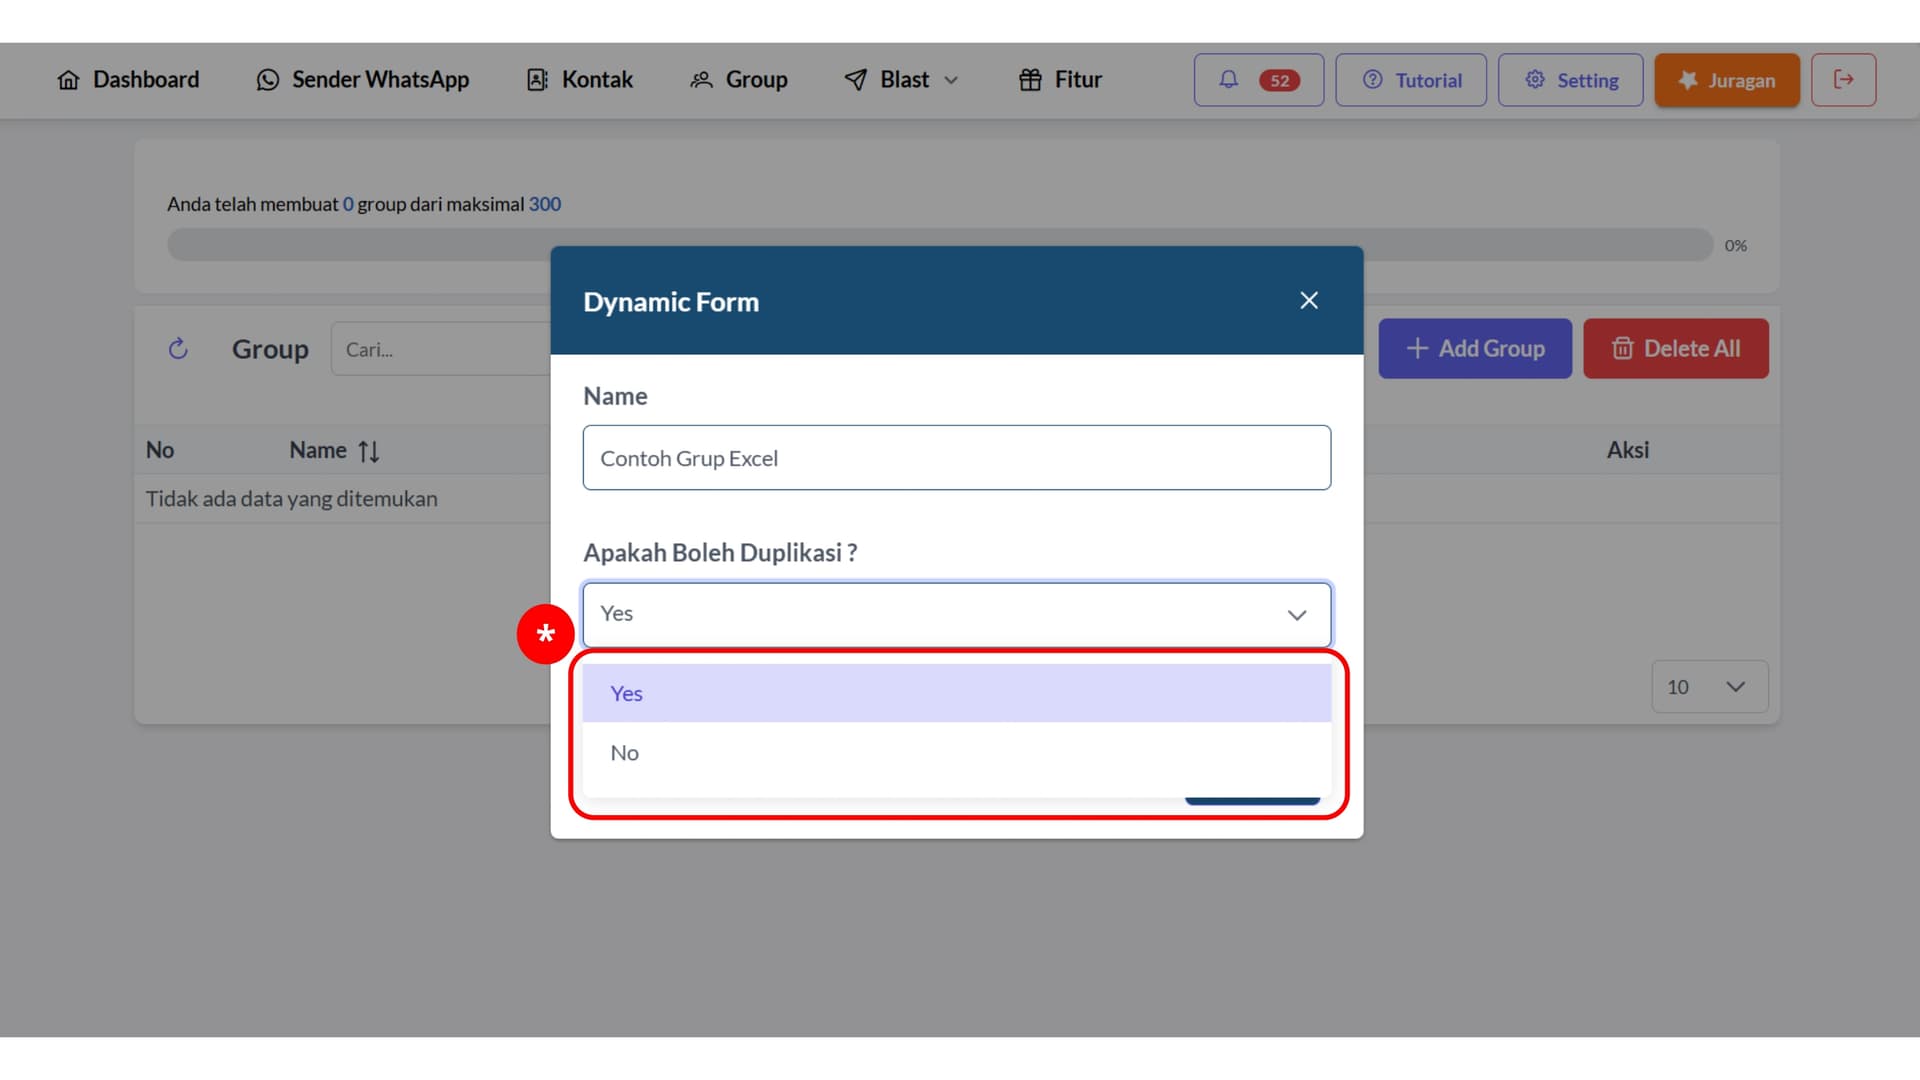Open the Fitur menu item
The width and height of the screenshot is (1920, 1080).
[x=1060, y=80]
